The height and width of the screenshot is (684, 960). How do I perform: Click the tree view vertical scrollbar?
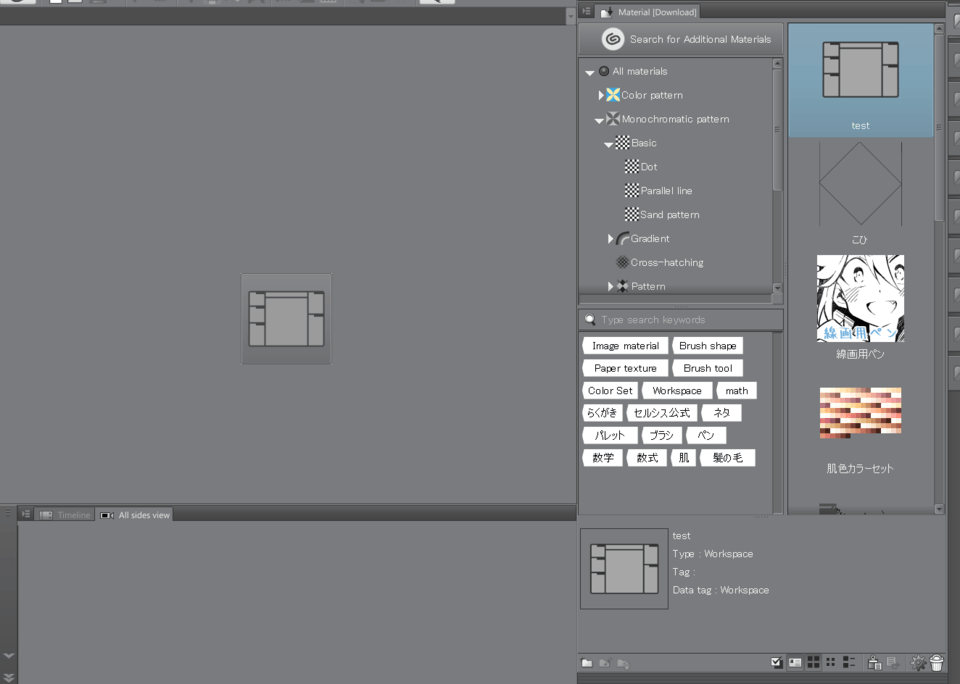tap(777, 130)
